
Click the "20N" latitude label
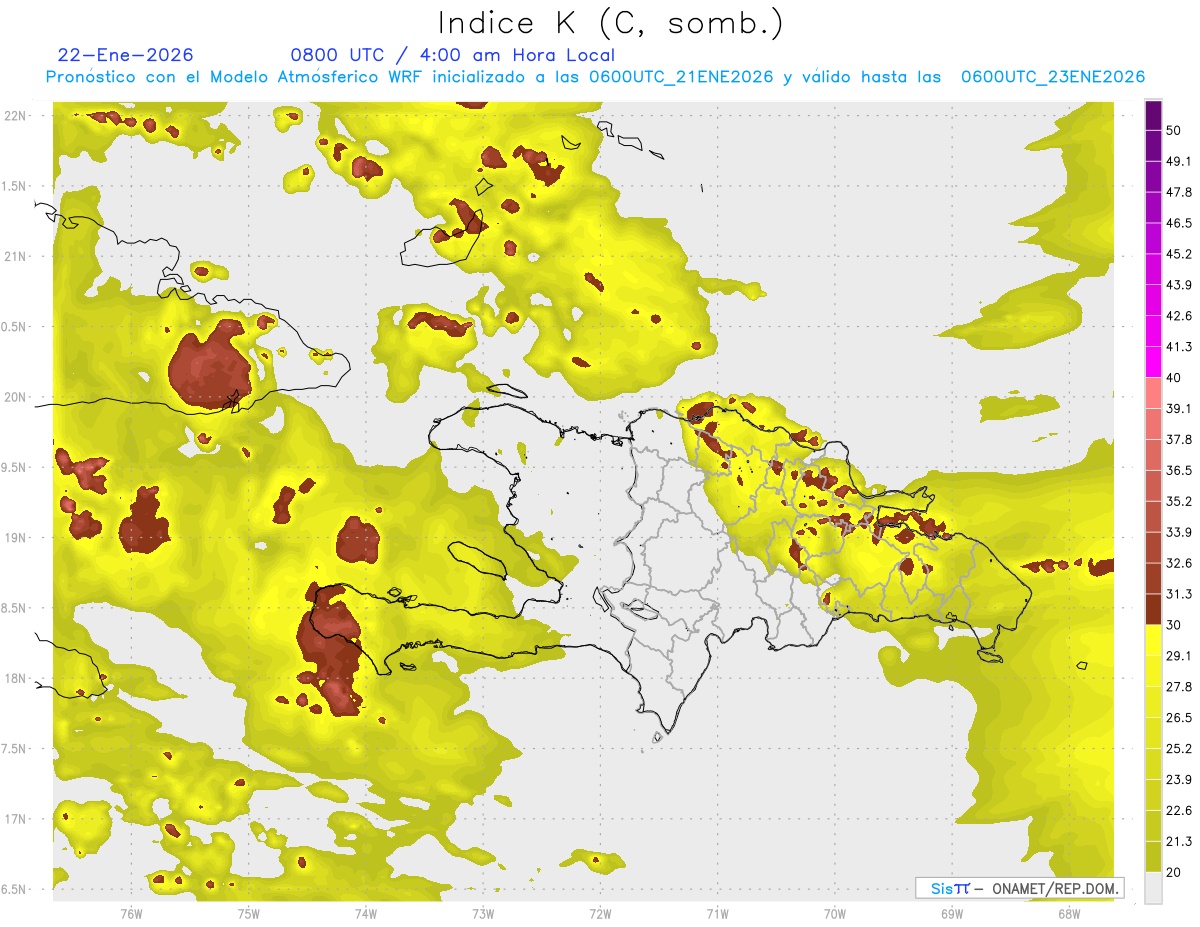[15, 397]
